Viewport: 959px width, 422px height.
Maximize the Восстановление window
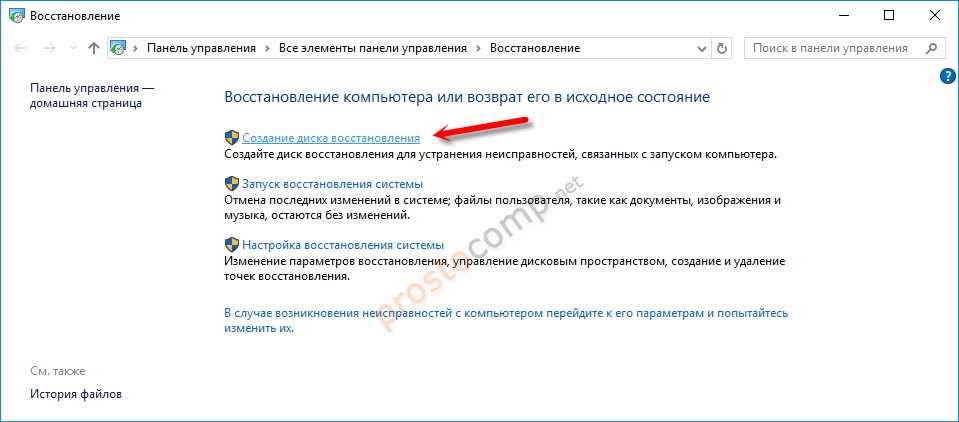tap(889, 16)
